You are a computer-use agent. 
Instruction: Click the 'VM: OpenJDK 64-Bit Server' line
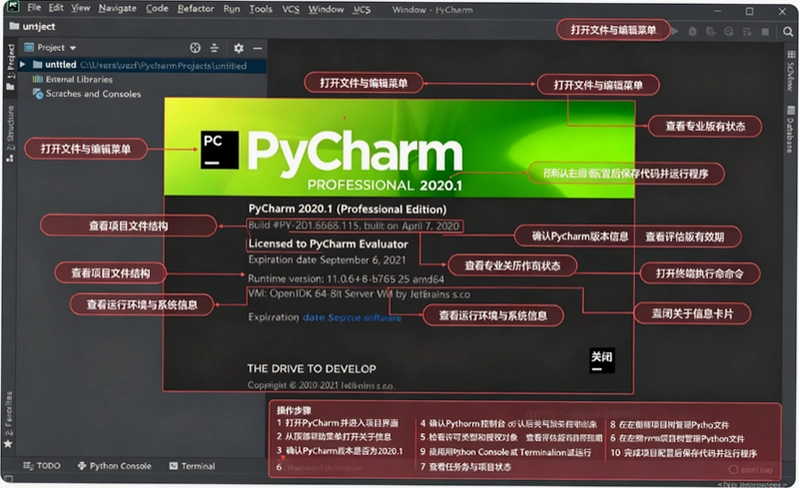coord(359,294)
